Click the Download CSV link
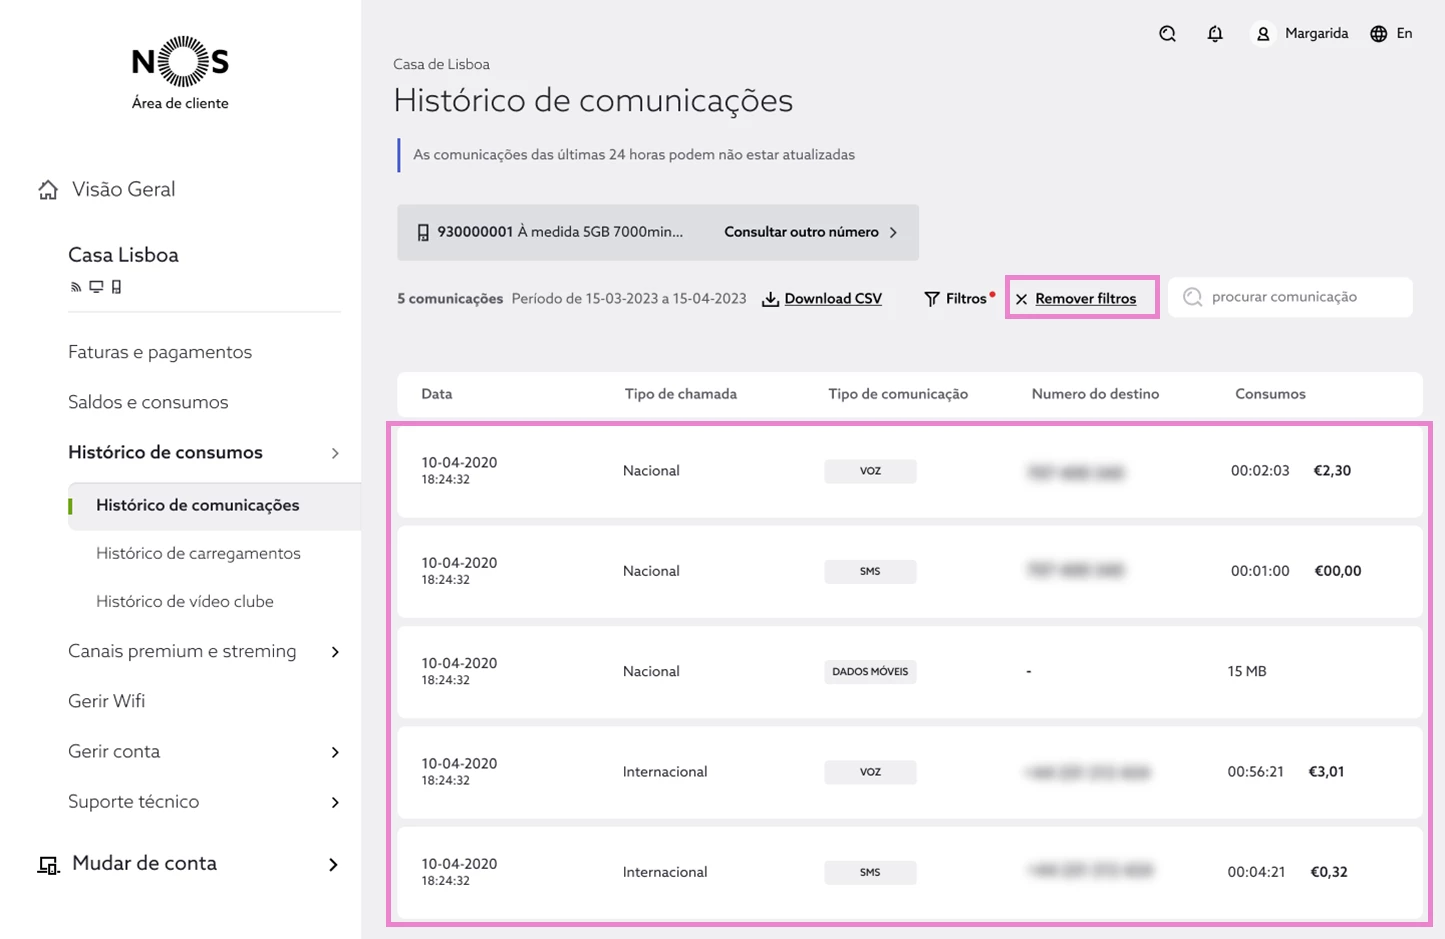This screenshot has width=1445, height=939. (x=833, y=299)
